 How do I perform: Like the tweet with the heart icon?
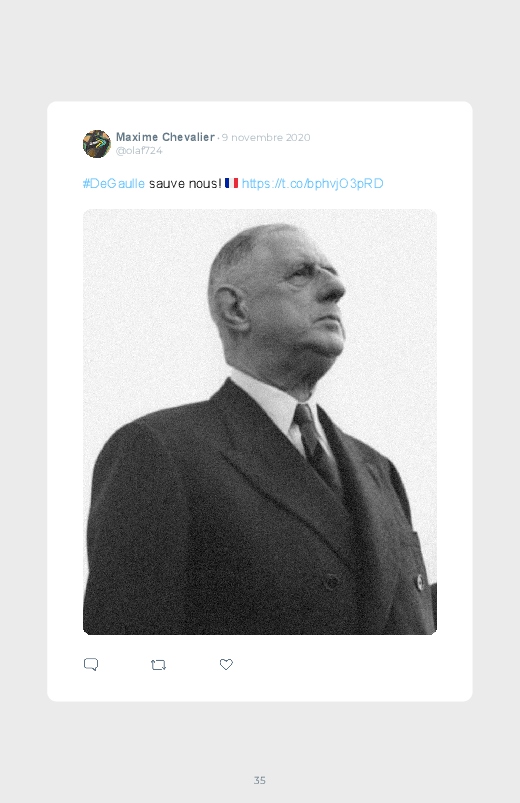pyautogui.click(x=226, y=664)
